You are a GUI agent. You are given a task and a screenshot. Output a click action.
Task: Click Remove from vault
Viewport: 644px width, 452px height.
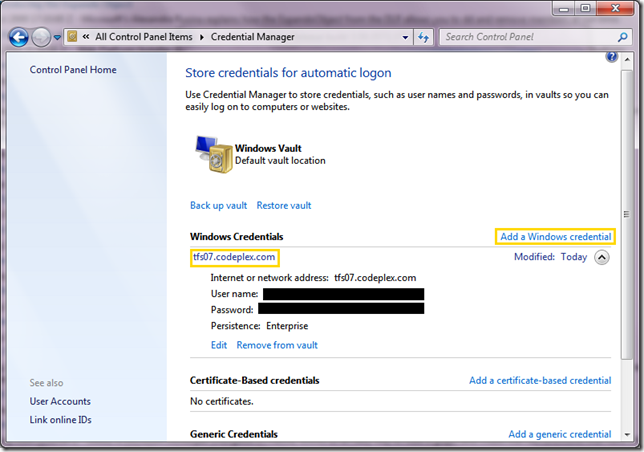coord(277,345)
